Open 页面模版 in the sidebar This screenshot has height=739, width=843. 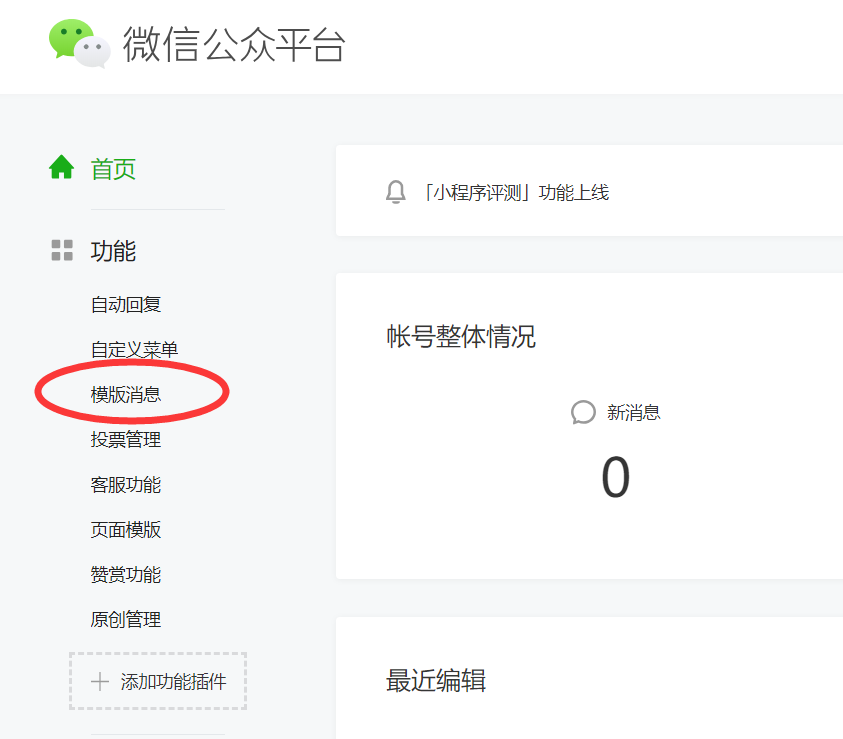[x=126, y=530]
